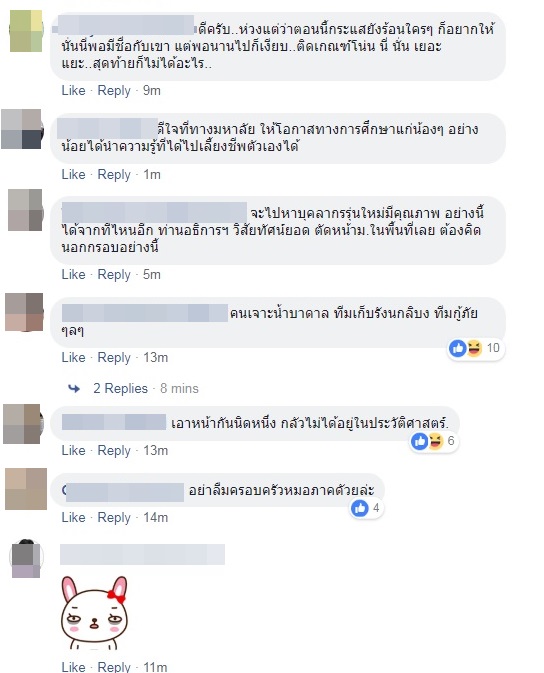The height and width of the screenshot is (673, 544).
Task: Click the laughing emoji on the 6-reaction comment
Action: 435,441
